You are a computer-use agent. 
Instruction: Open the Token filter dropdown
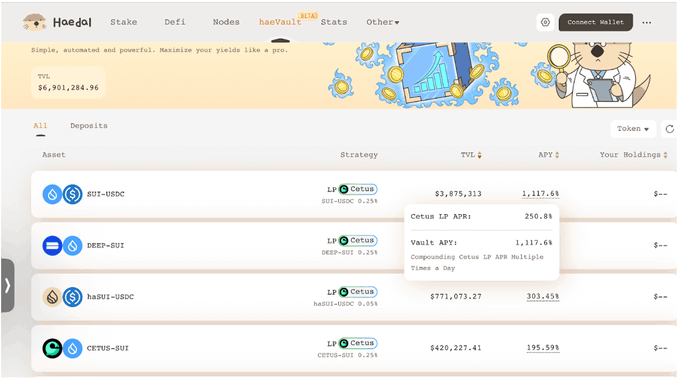point(633,129)
